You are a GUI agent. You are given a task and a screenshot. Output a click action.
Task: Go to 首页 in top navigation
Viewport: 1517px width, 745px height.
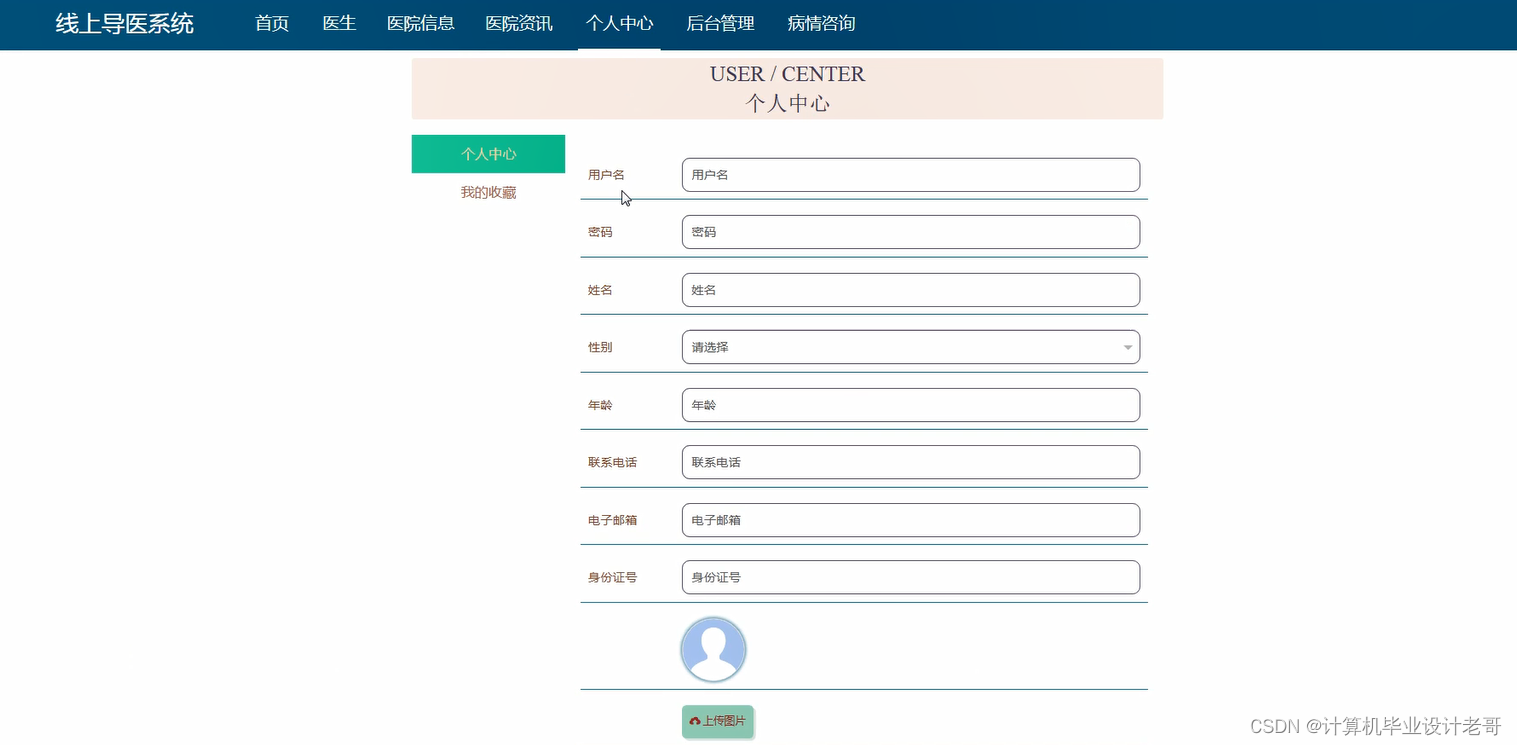point(272,23)
